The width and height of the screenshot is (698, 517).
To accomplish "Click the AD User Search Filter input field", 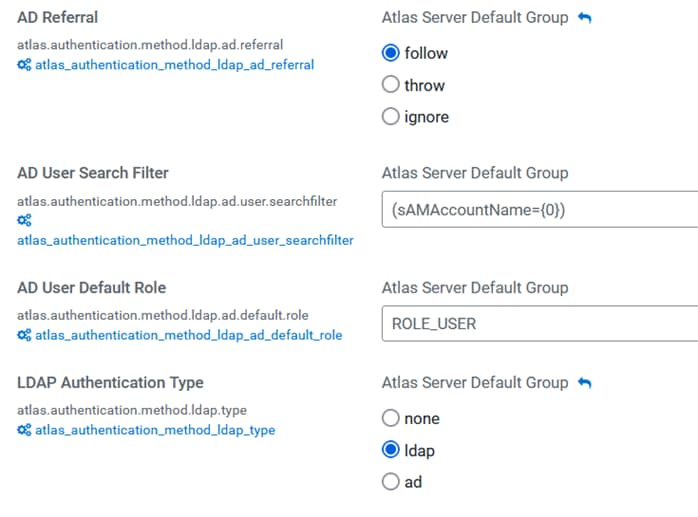I will pos(540,210).
